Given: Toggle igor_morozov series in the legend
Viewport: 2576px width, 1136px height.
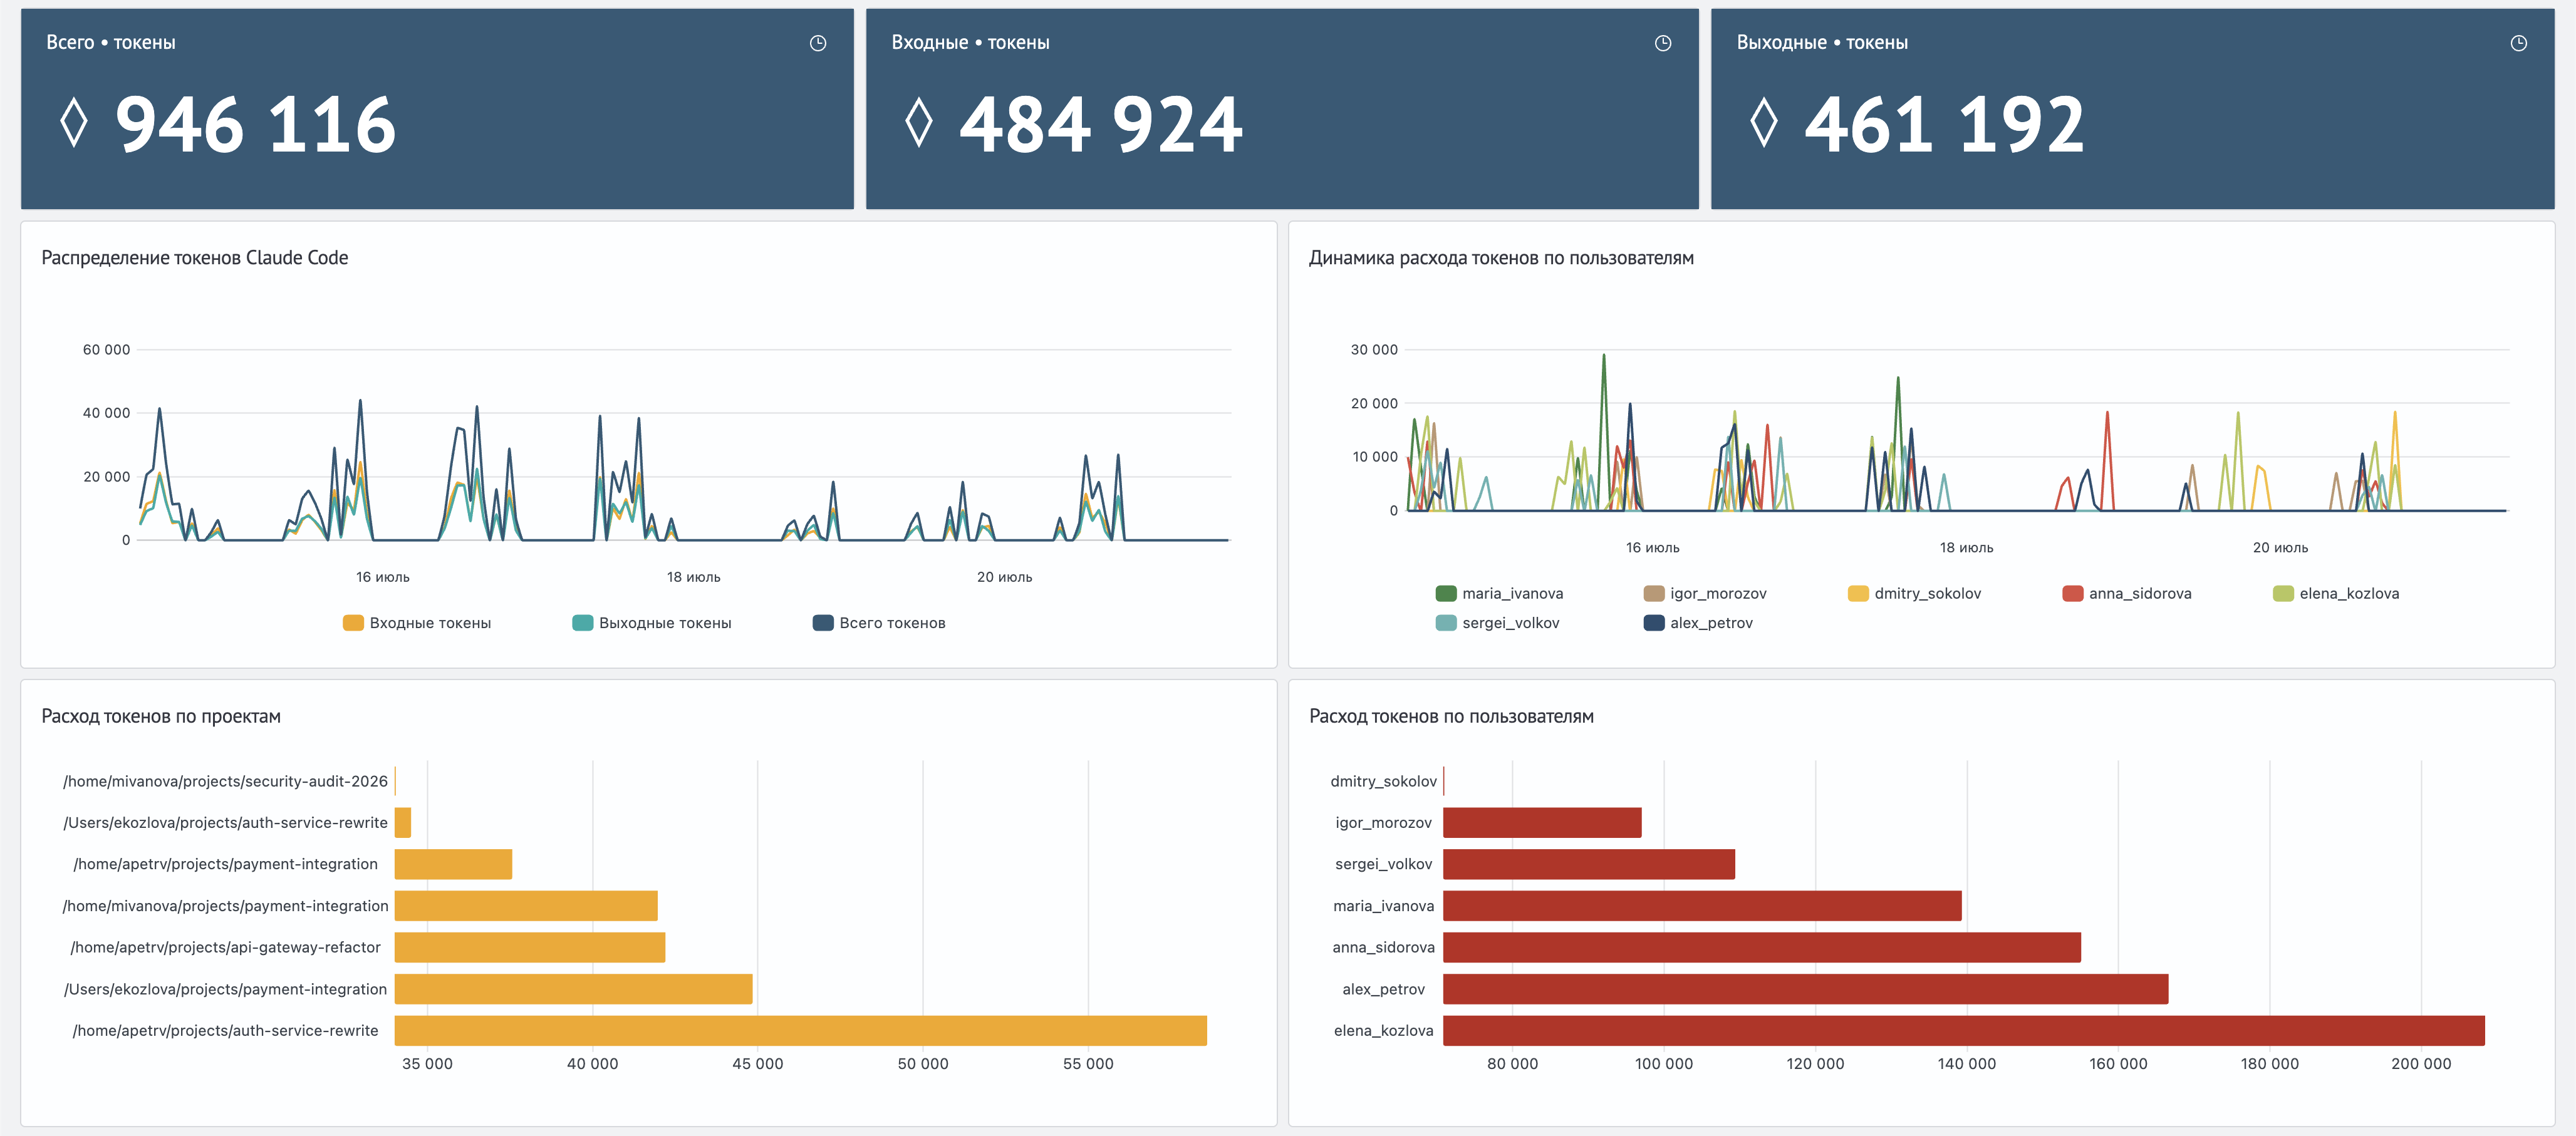Looking at the screenshot, I should [x=1705, y=594].
